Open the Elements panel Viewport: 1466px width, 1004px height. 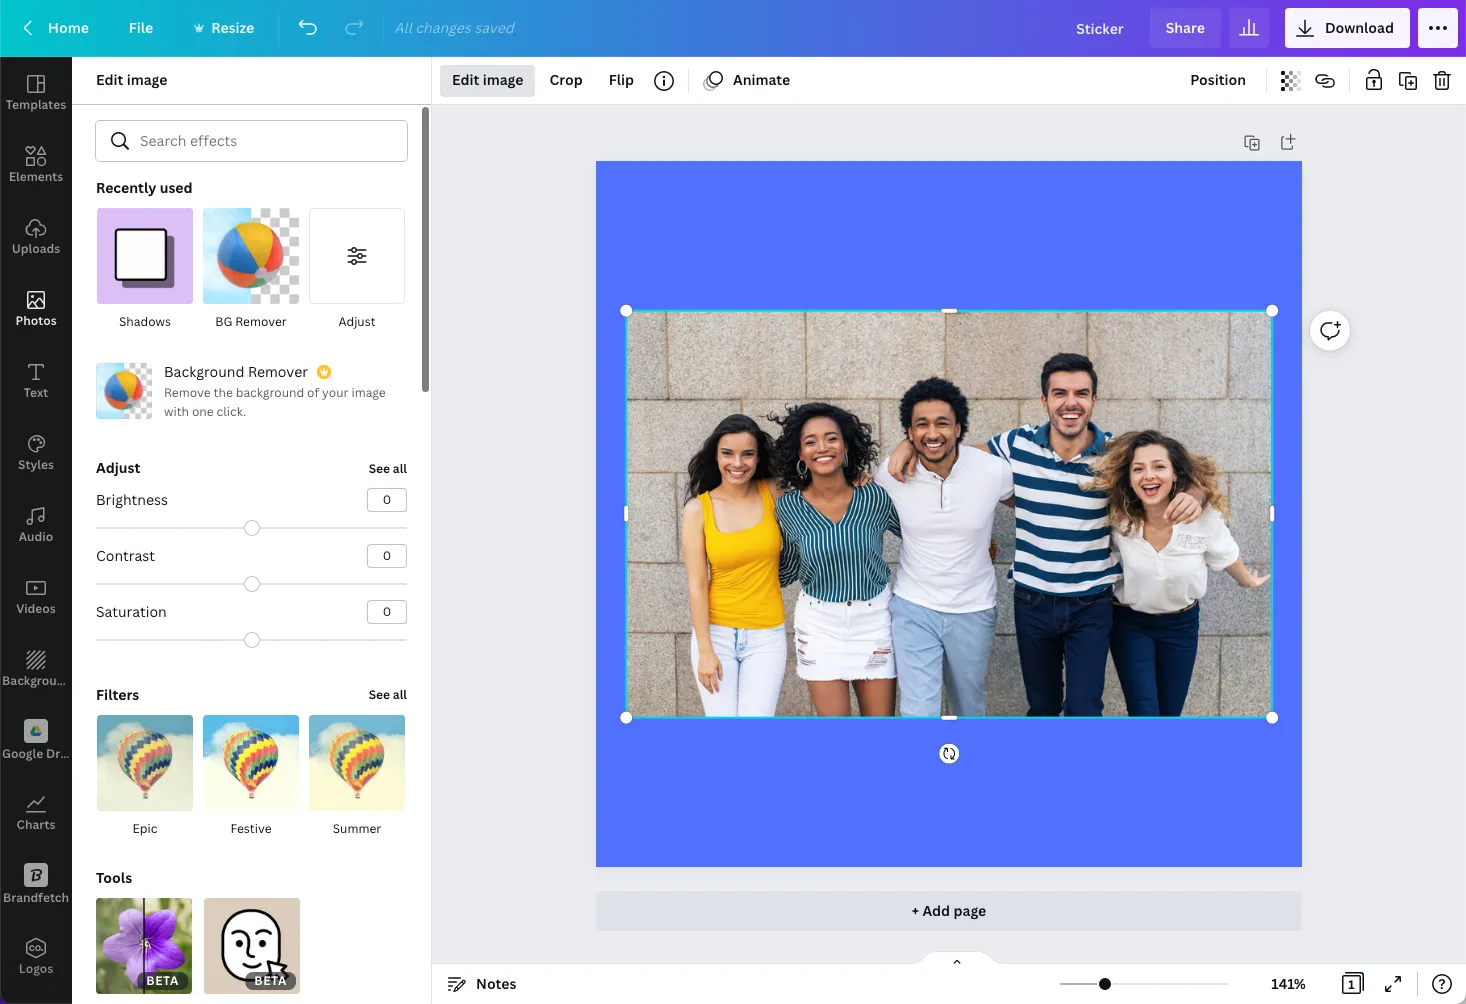coord(36,164)
